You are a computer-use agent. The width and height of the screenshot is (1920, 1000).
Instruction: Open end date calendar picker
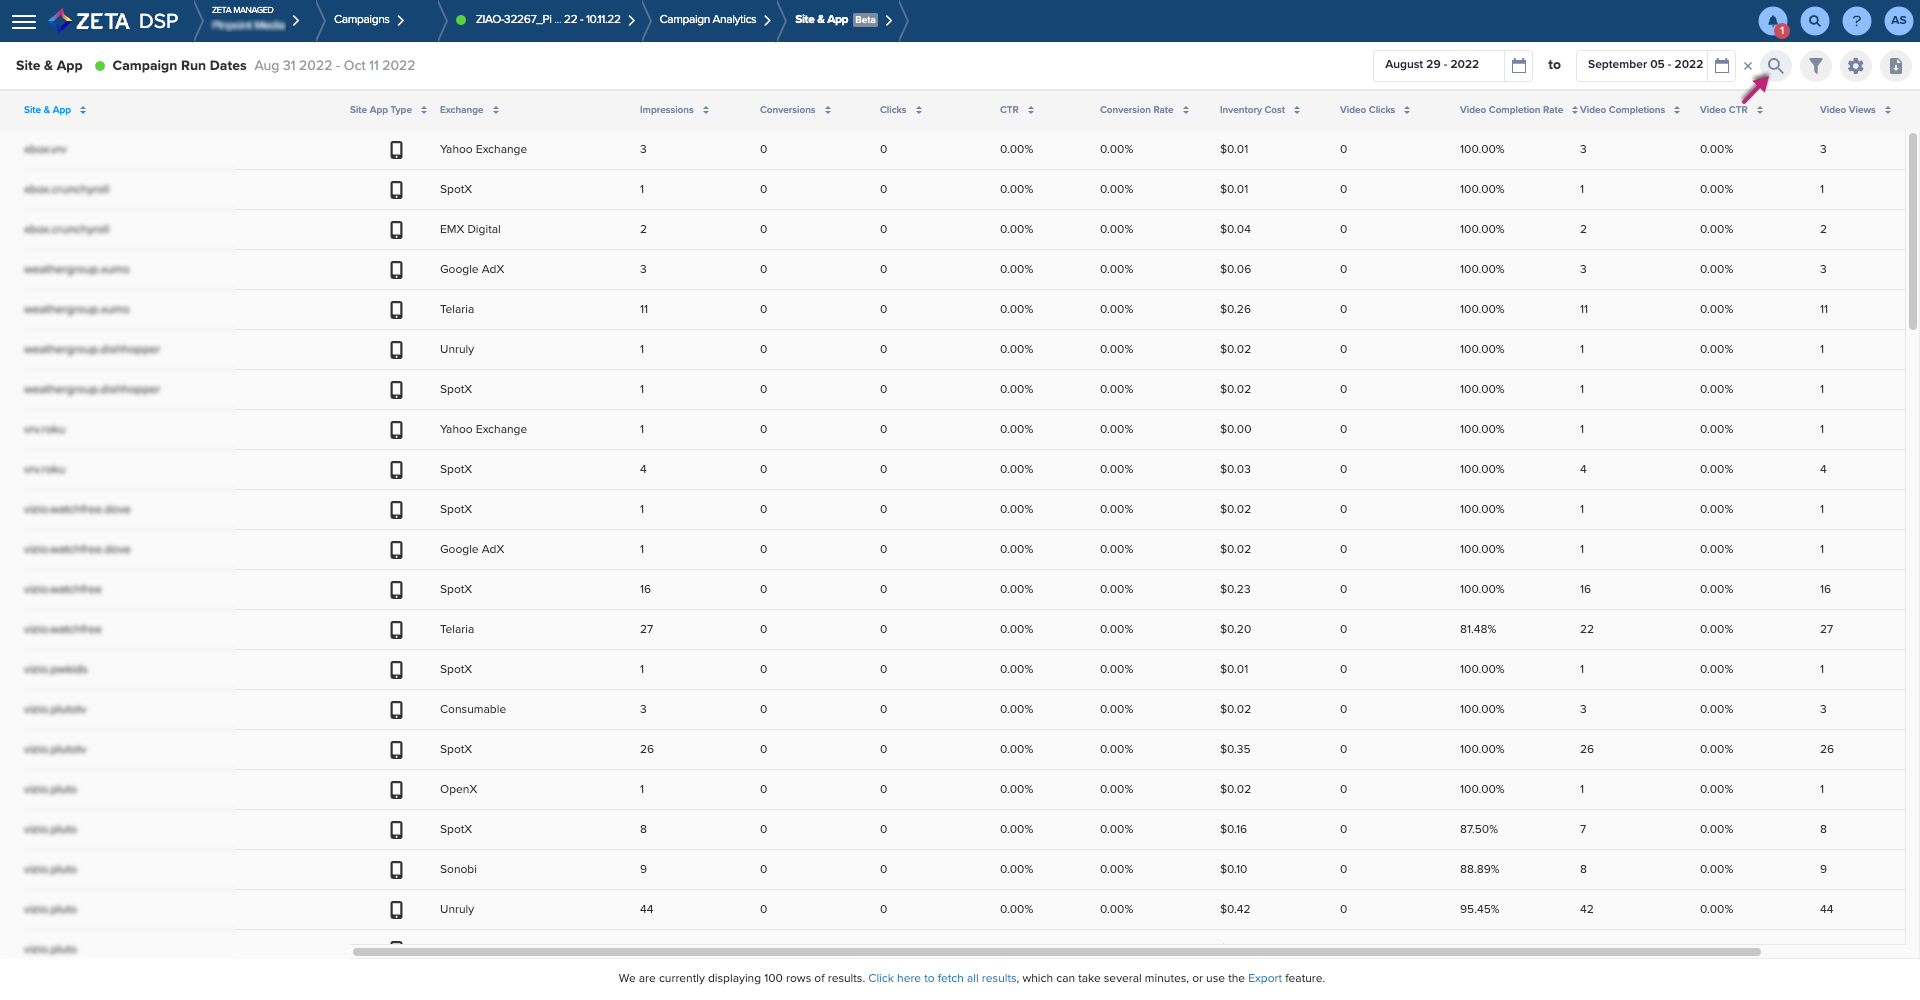[x=1722, y=66]
